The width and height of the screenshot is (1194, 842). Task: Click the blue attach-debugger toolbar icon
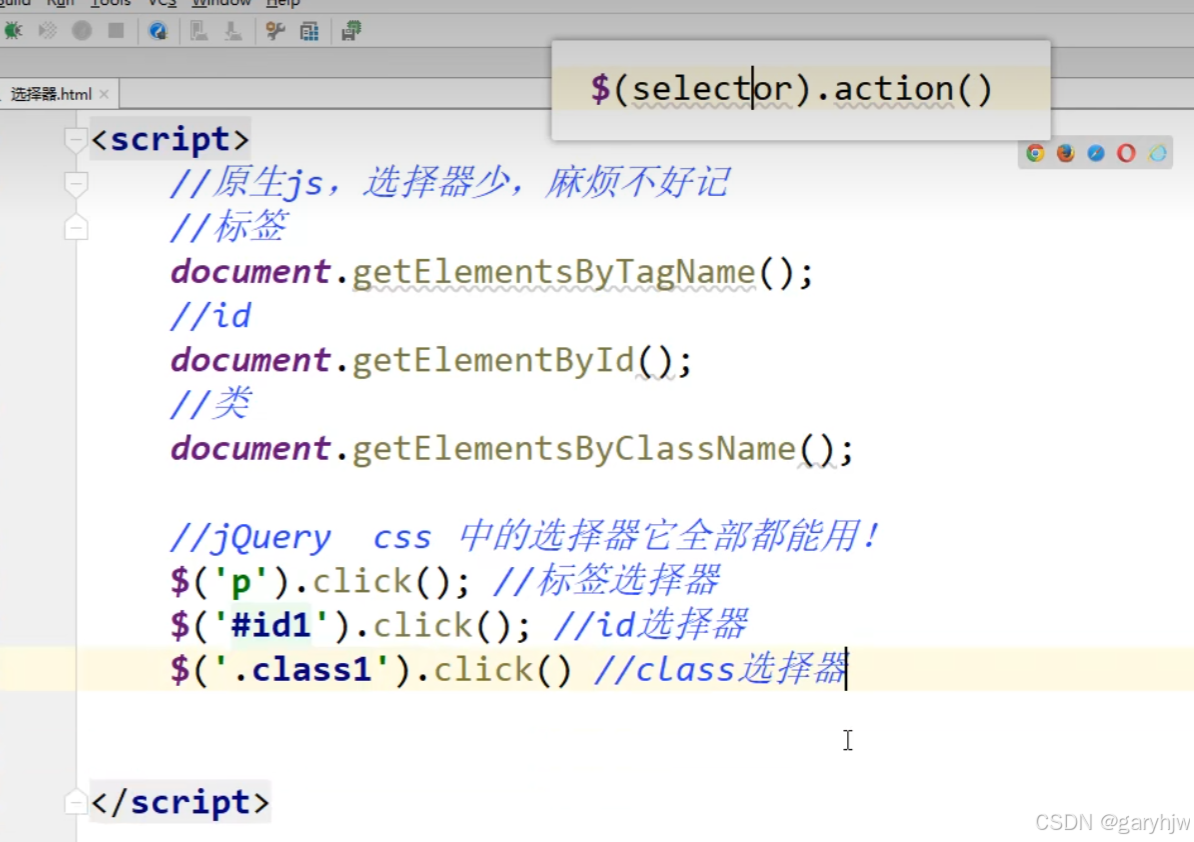coord(158,31)
